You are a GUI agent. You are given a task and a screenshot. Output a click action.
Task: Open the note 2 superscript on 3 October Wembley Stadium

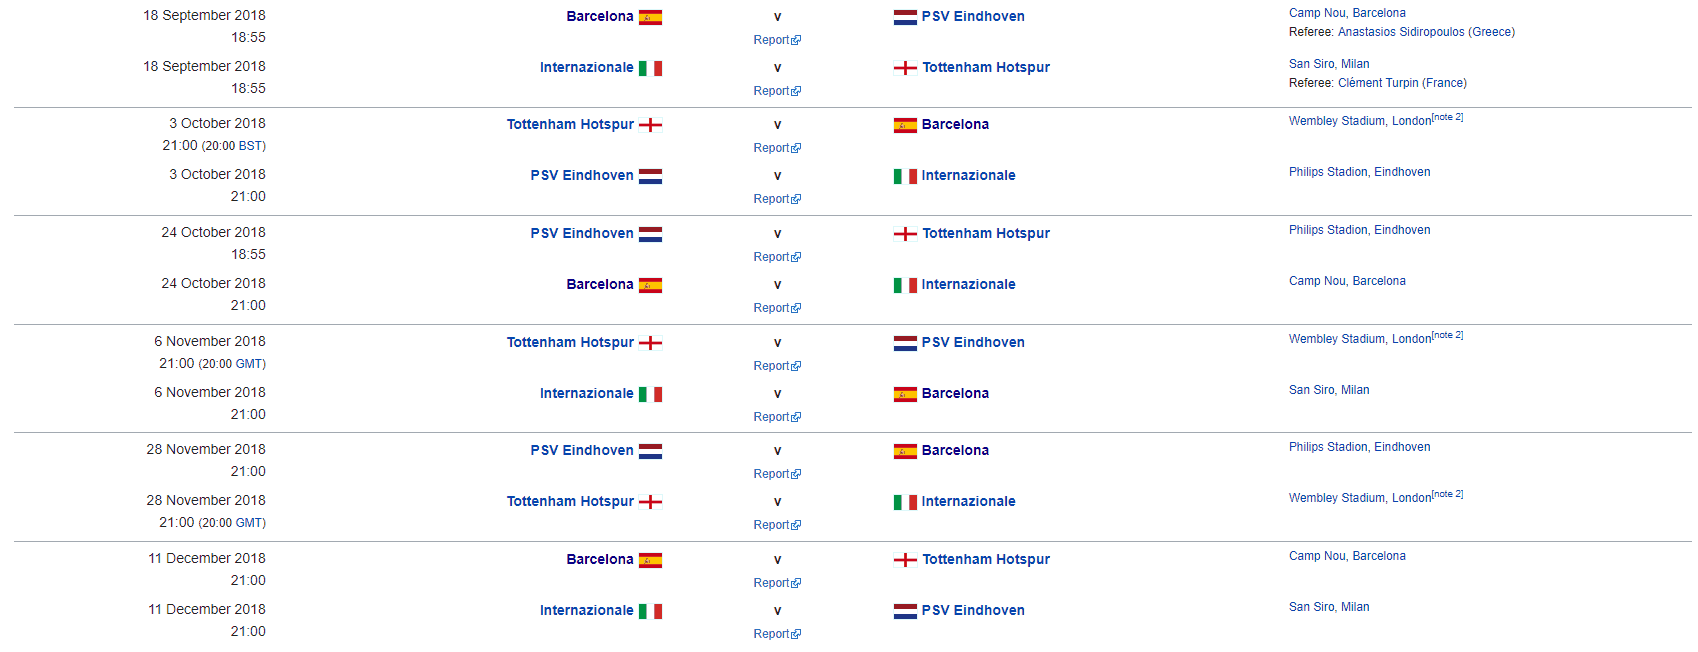click(1447, 117)
